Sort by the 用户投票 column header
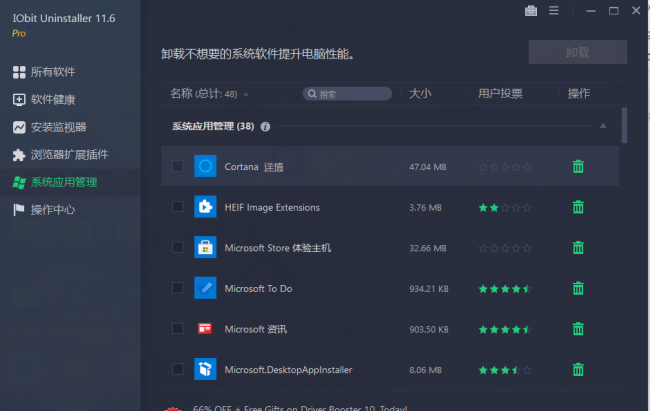 (500, 94)
